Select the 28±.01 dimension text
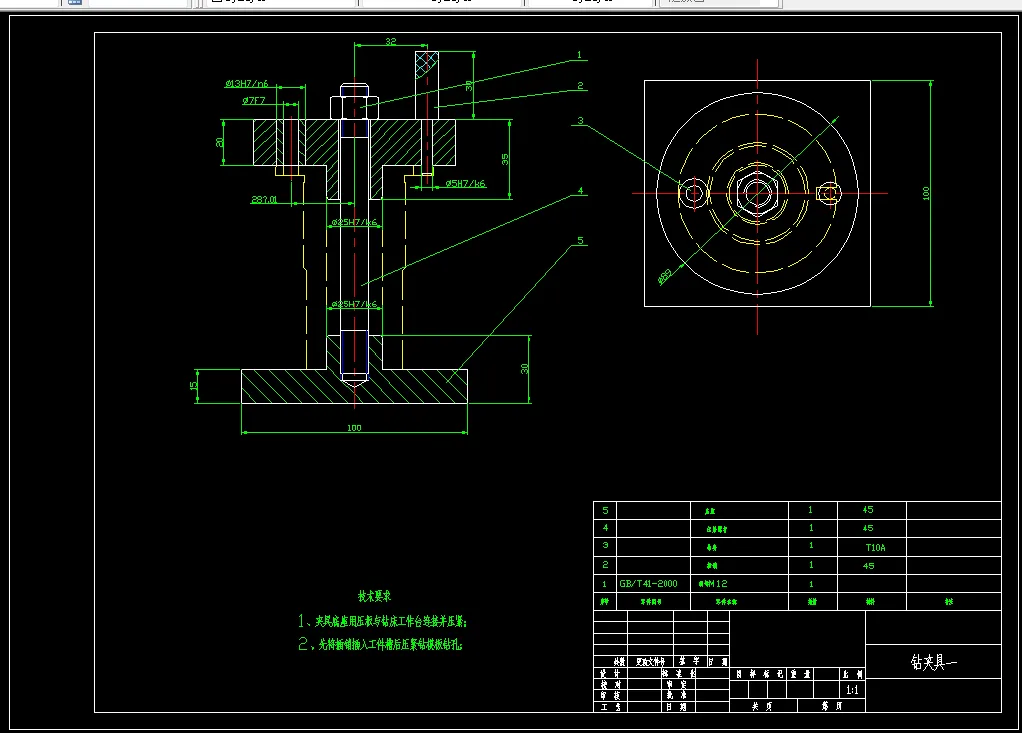This screenshot has width=1022, height=733. tap(264, 199)
